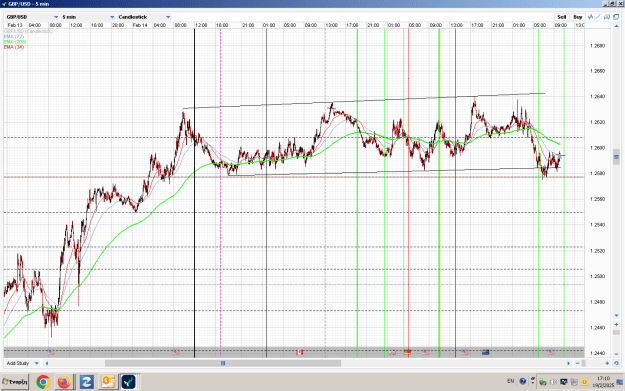Select the EMA (72) legend label
Viewport: 625px width, 391px height.
pos(14,37)
